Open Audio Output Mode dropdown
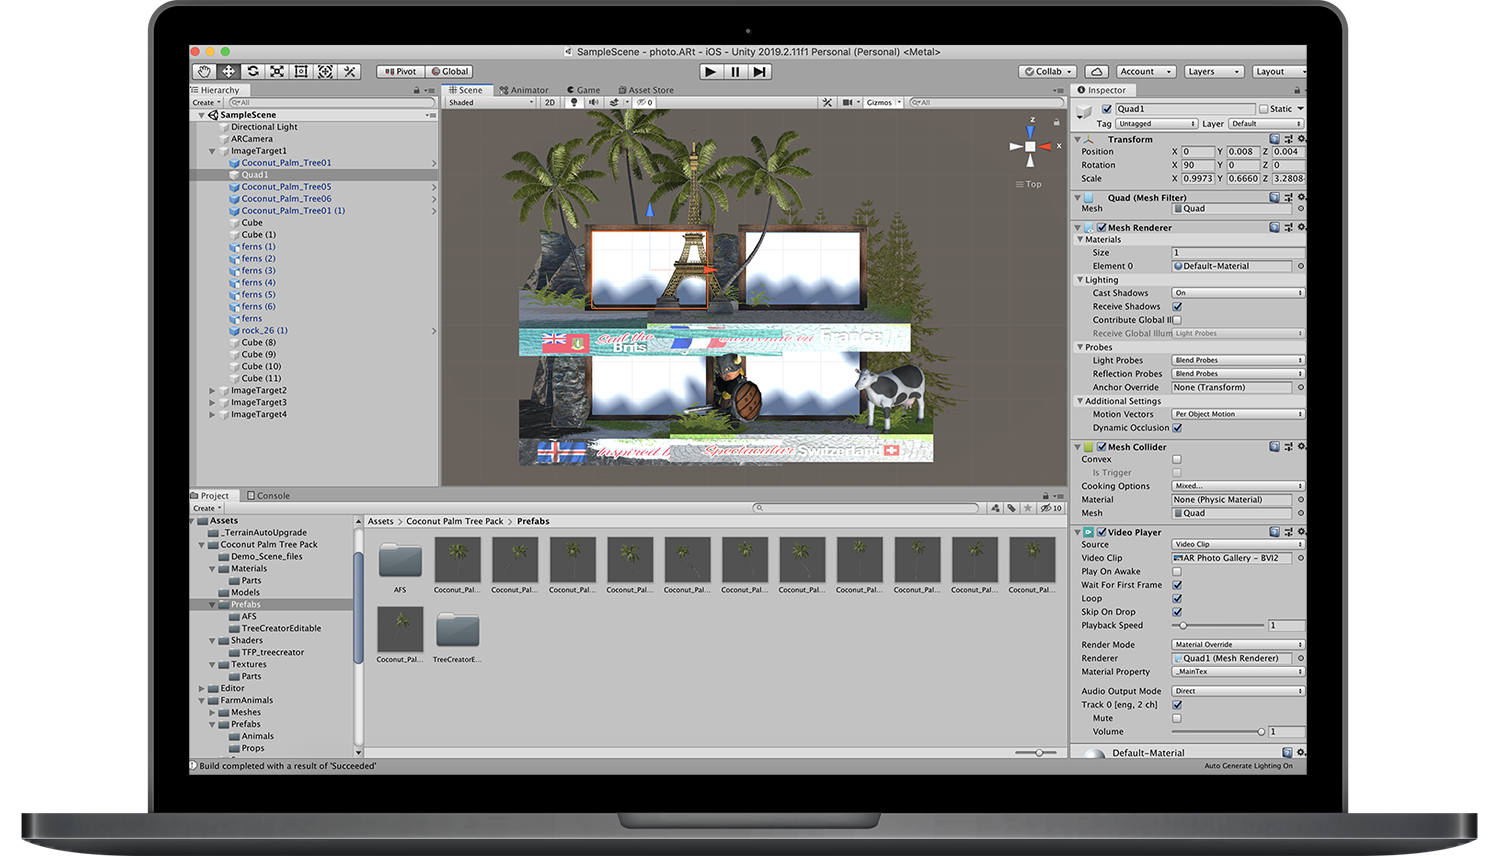 (1238, 691)
